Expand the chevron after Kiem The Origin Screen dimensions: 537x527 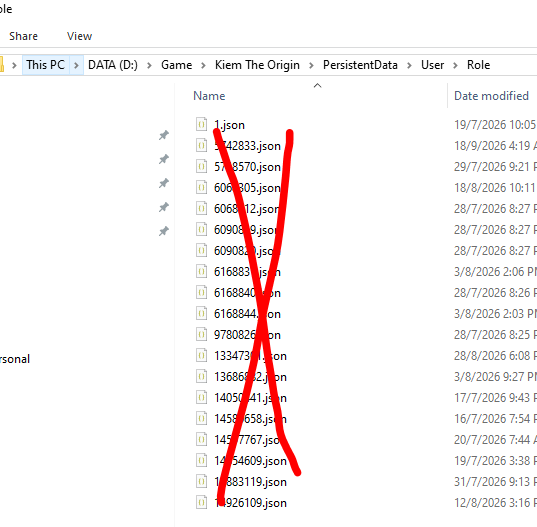[x=311, y=65]
